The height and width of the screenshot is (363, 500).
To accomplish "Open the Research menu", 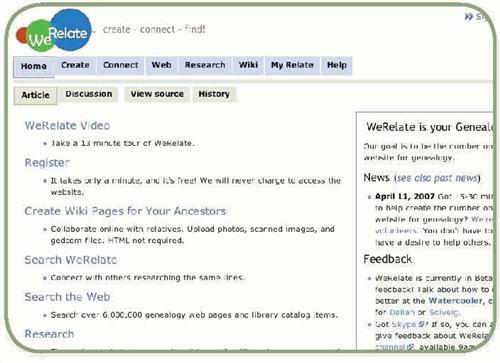I will (205, 65).
